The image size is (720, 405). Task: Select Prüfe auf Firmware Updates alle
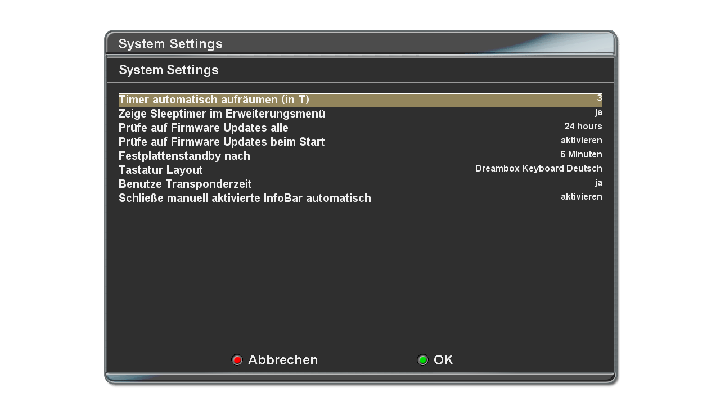click(203, 128)
